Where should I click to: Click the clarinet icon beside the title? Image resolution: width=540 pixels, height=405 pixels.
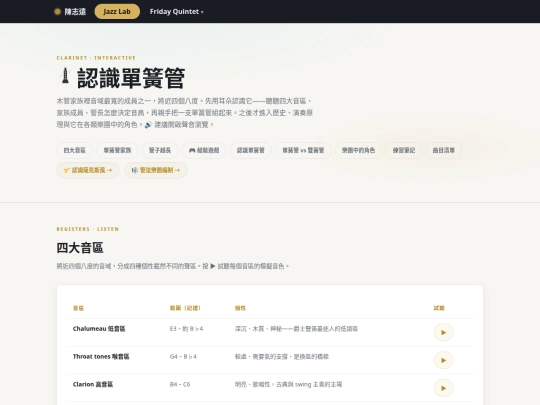click(65, 76)
